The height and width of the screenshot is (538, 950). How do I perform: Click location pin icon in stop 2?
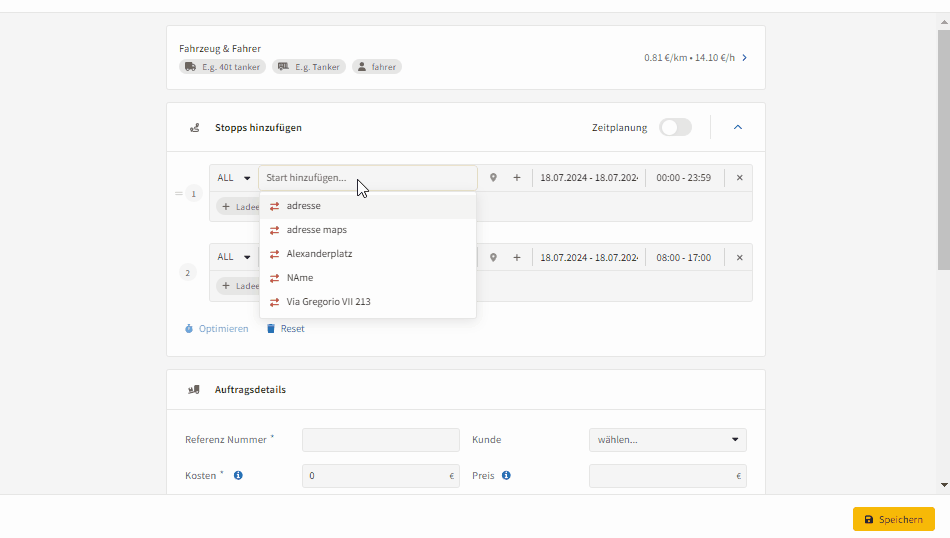(x=493, y=258)
